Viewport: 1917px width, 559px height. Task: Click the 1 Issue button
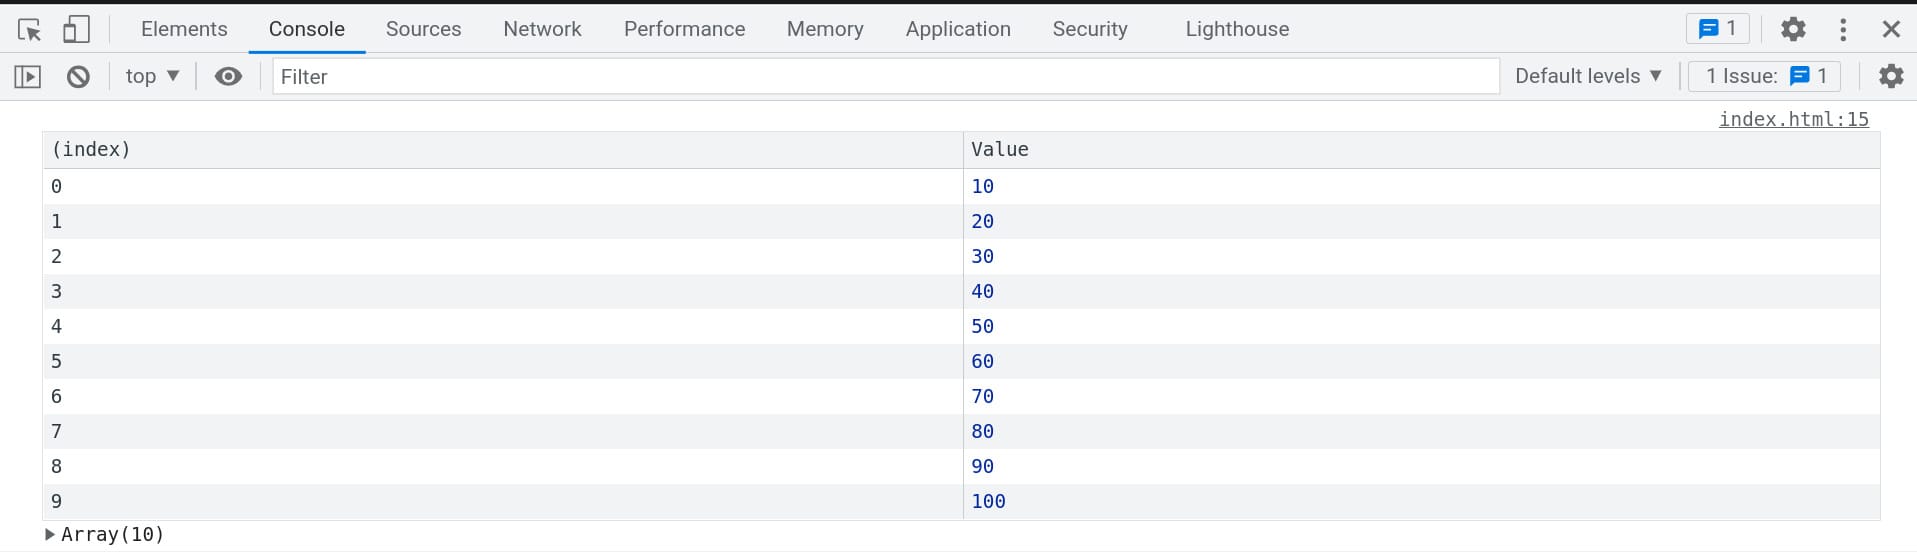[1765, 76]
